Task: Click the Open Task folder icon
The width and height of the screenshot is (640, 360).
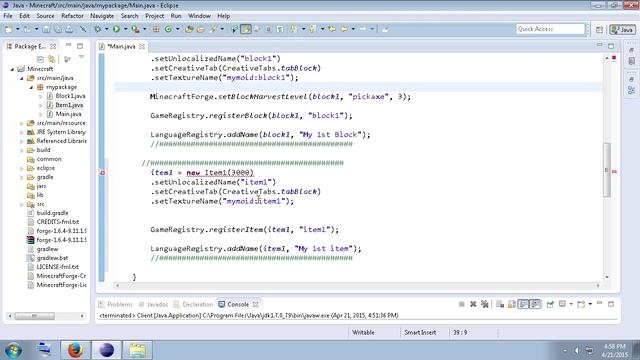Action: (x=200, y=29)
